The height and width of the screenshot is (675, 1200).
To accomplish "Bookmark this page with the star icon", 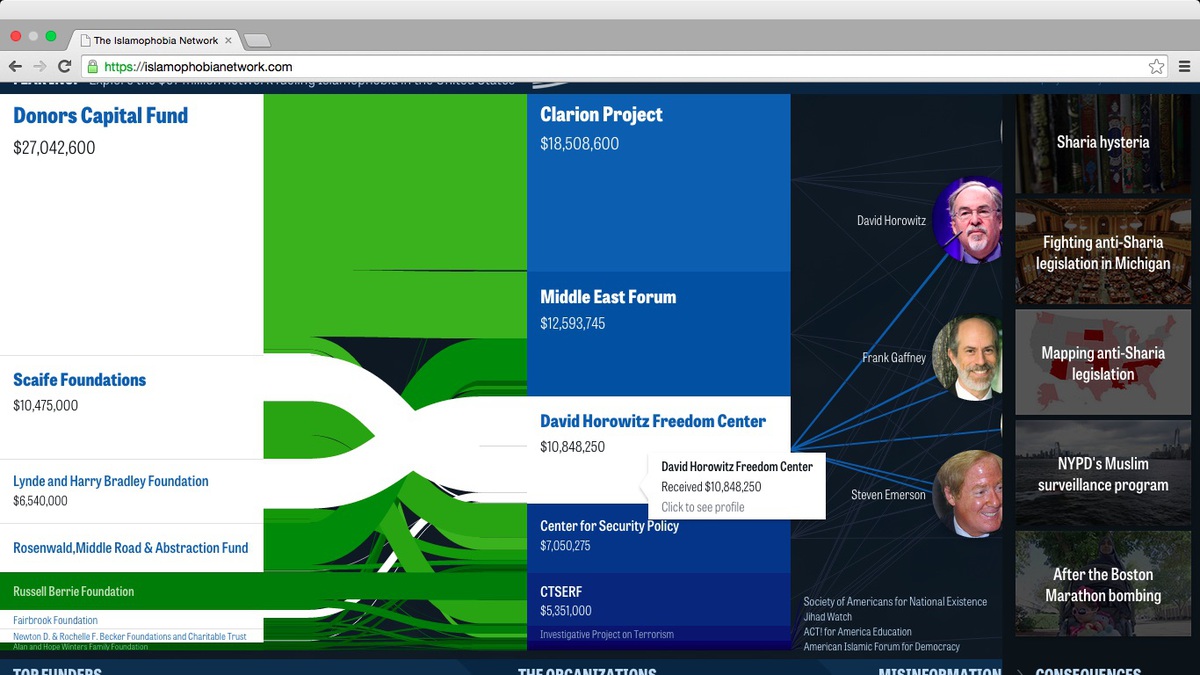I will (1156, 67).
